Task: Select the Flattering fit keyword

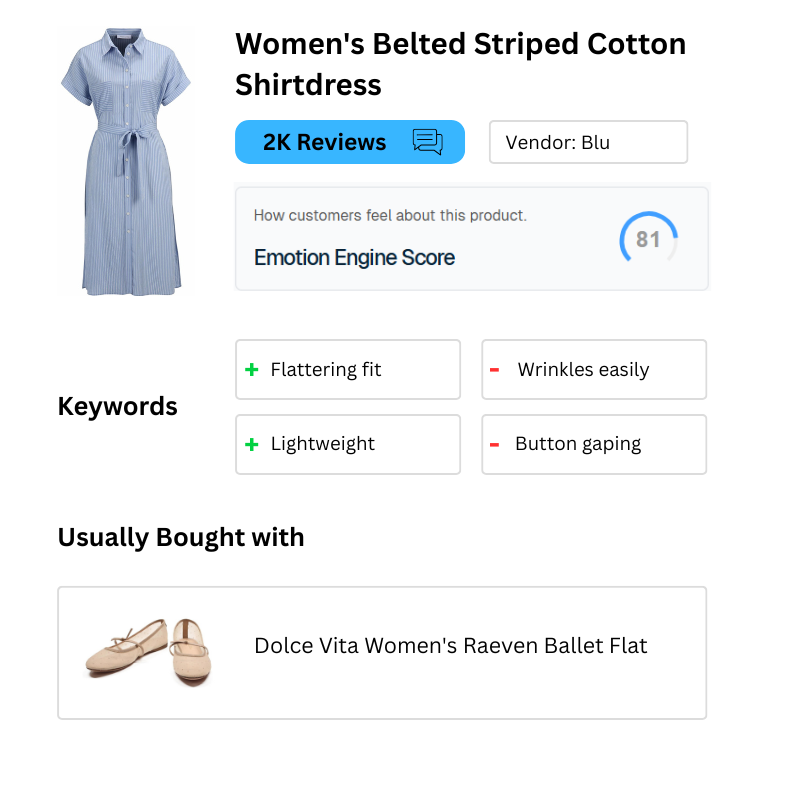Action: tap(348, 369)
